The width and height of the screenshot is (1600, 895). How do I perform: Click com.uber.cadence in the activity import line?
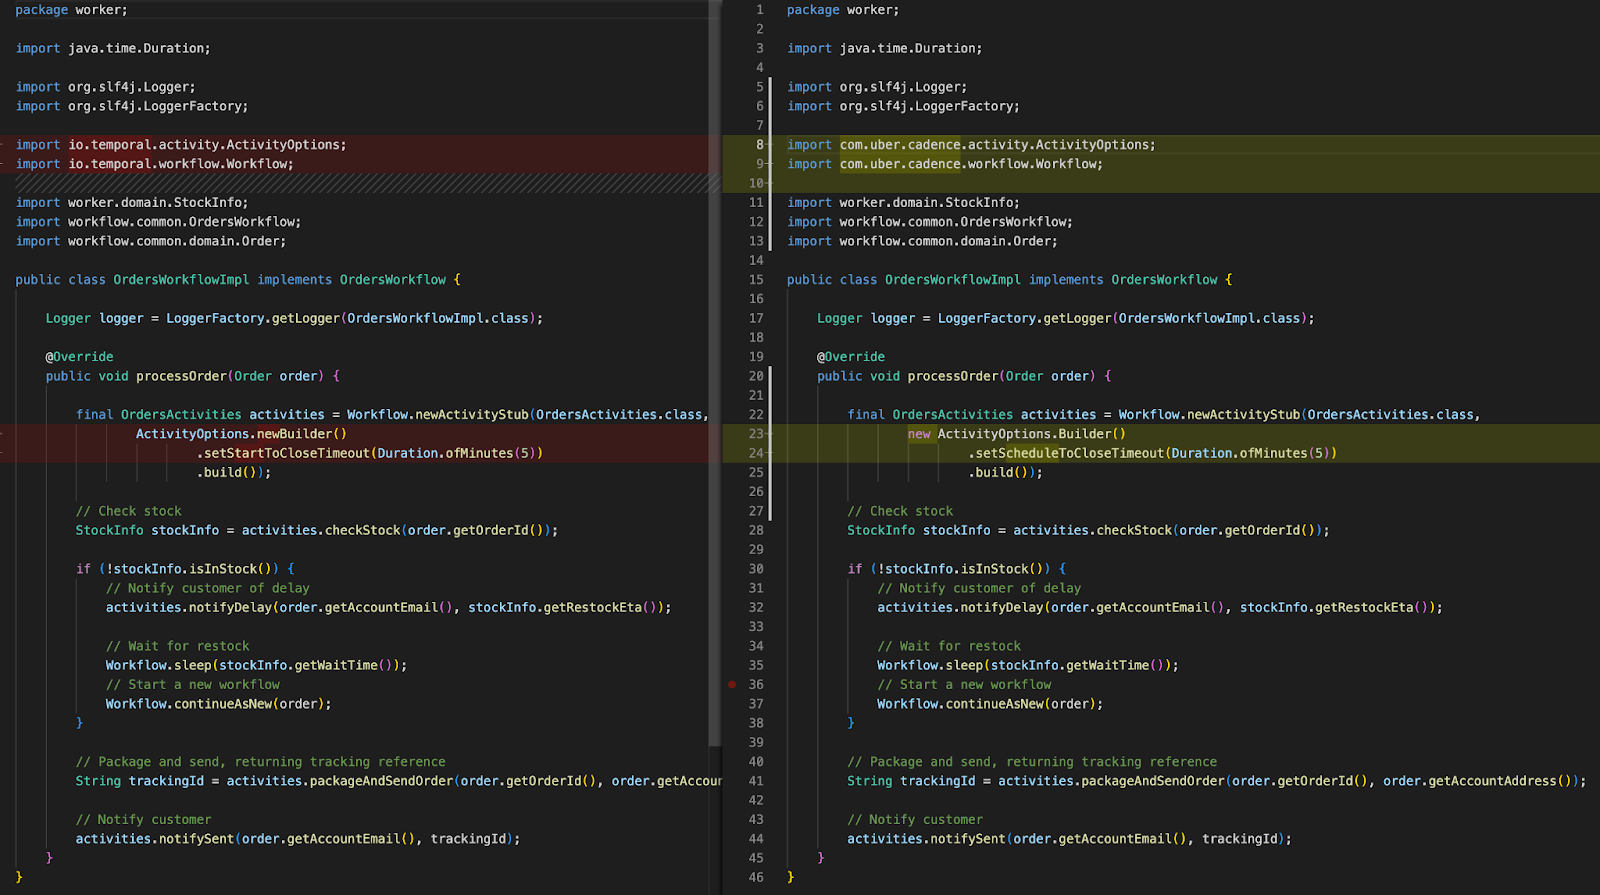900,145
